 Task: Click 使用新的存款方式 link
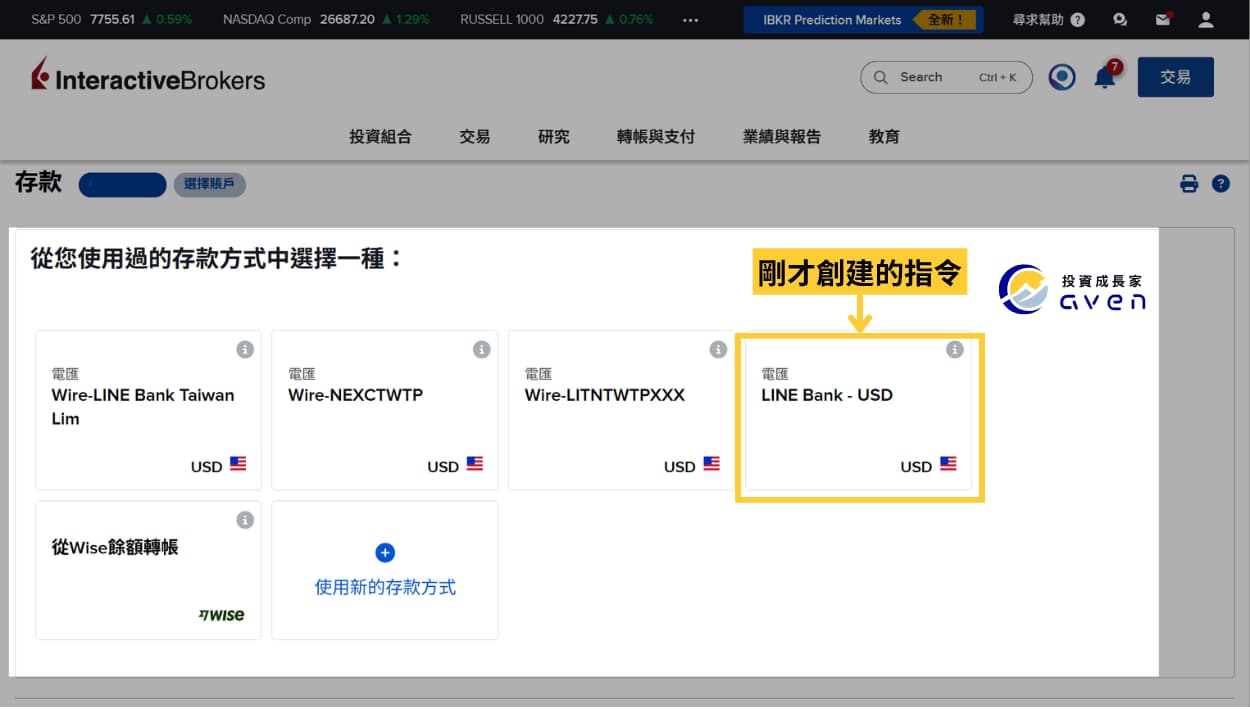tap(385, 587)
